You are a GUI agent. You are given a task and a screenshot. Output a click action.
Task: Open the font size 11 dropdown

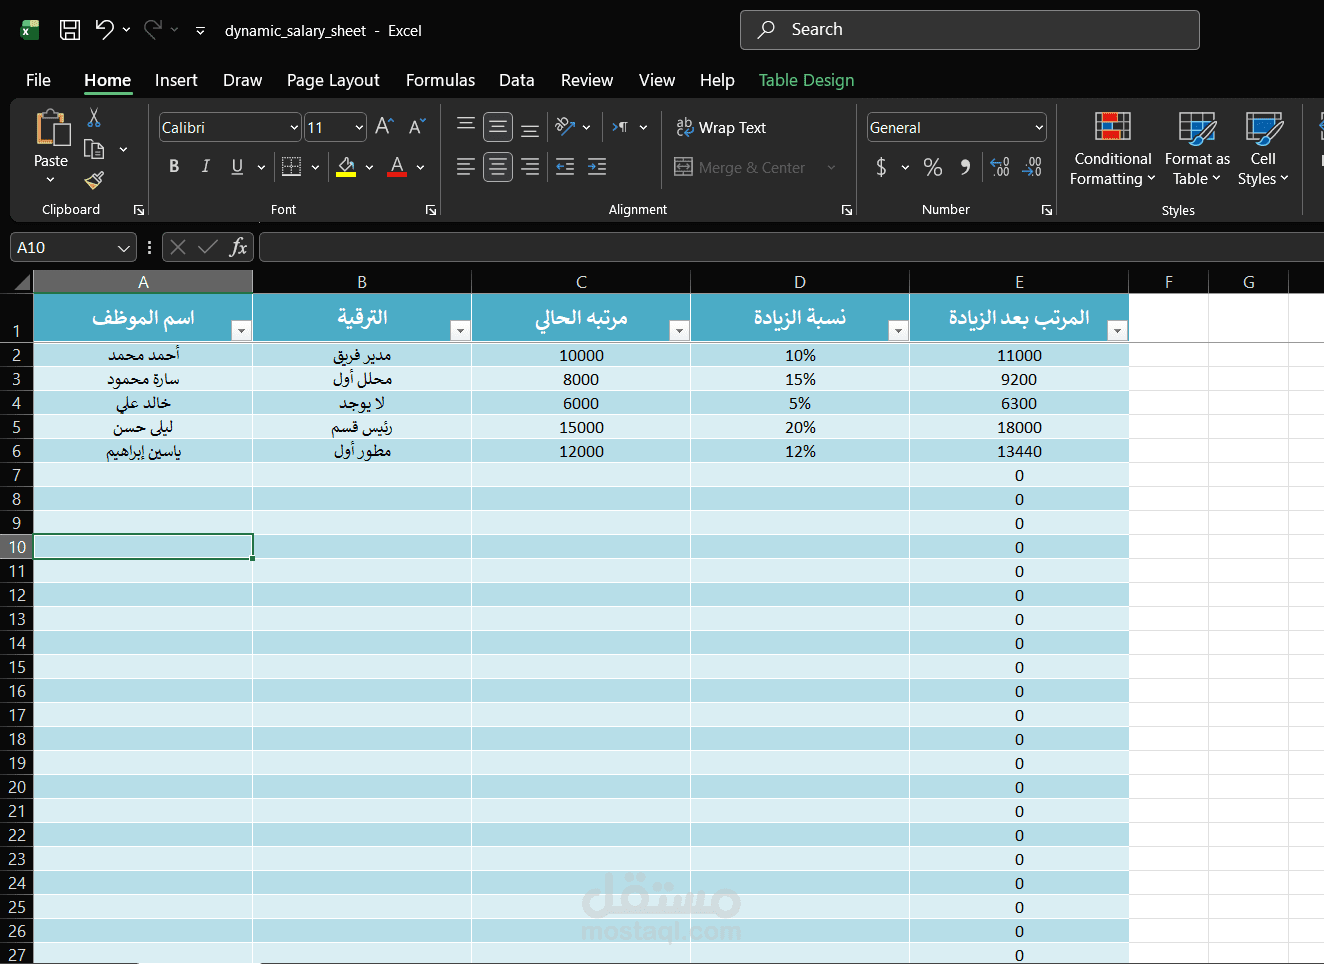coord(359,127)
